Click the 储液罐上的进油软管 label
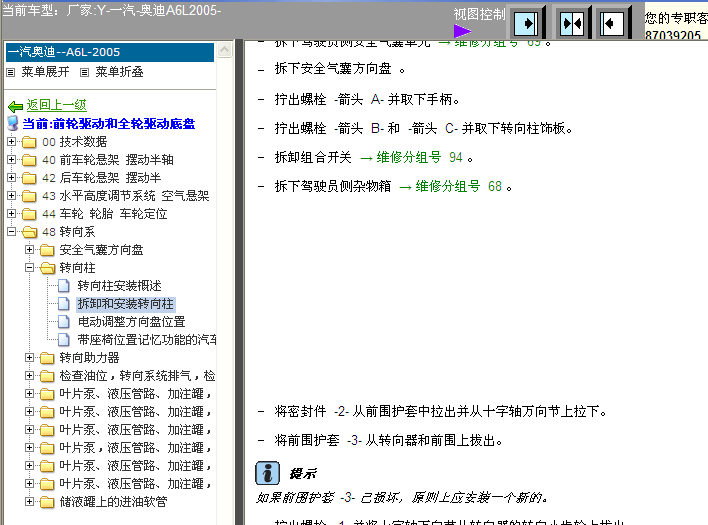708x525 pixels. (x=113, y=502)
